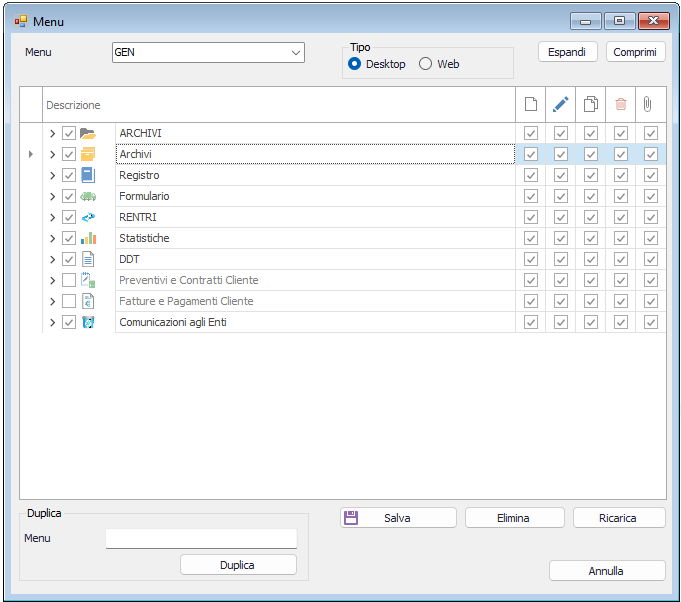Select the Web radio button
Viewport: 681px width, 602px height.
[x=426, y=64]
